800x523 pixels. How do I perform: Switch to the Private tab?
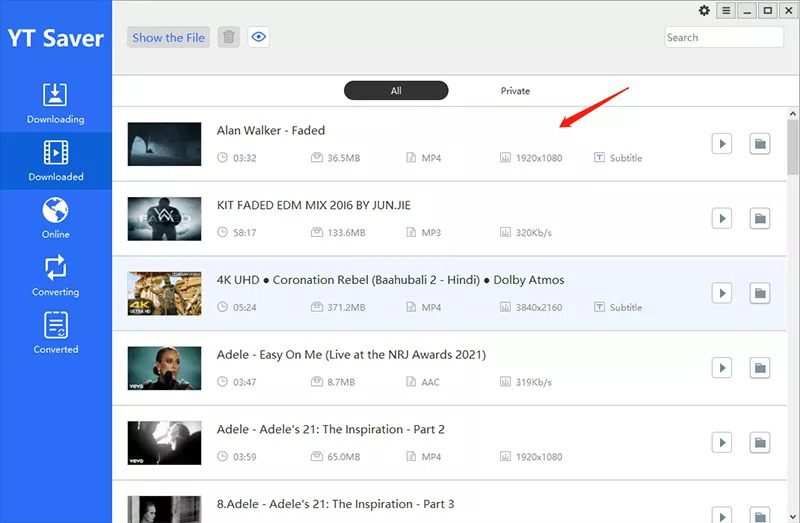point(515,91)
